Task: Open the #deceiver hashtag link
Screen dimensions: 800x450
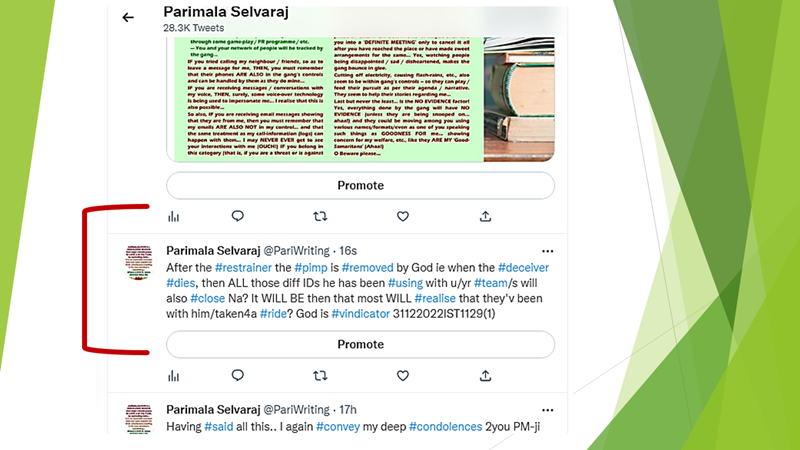Action: click(x=523, y=268)
